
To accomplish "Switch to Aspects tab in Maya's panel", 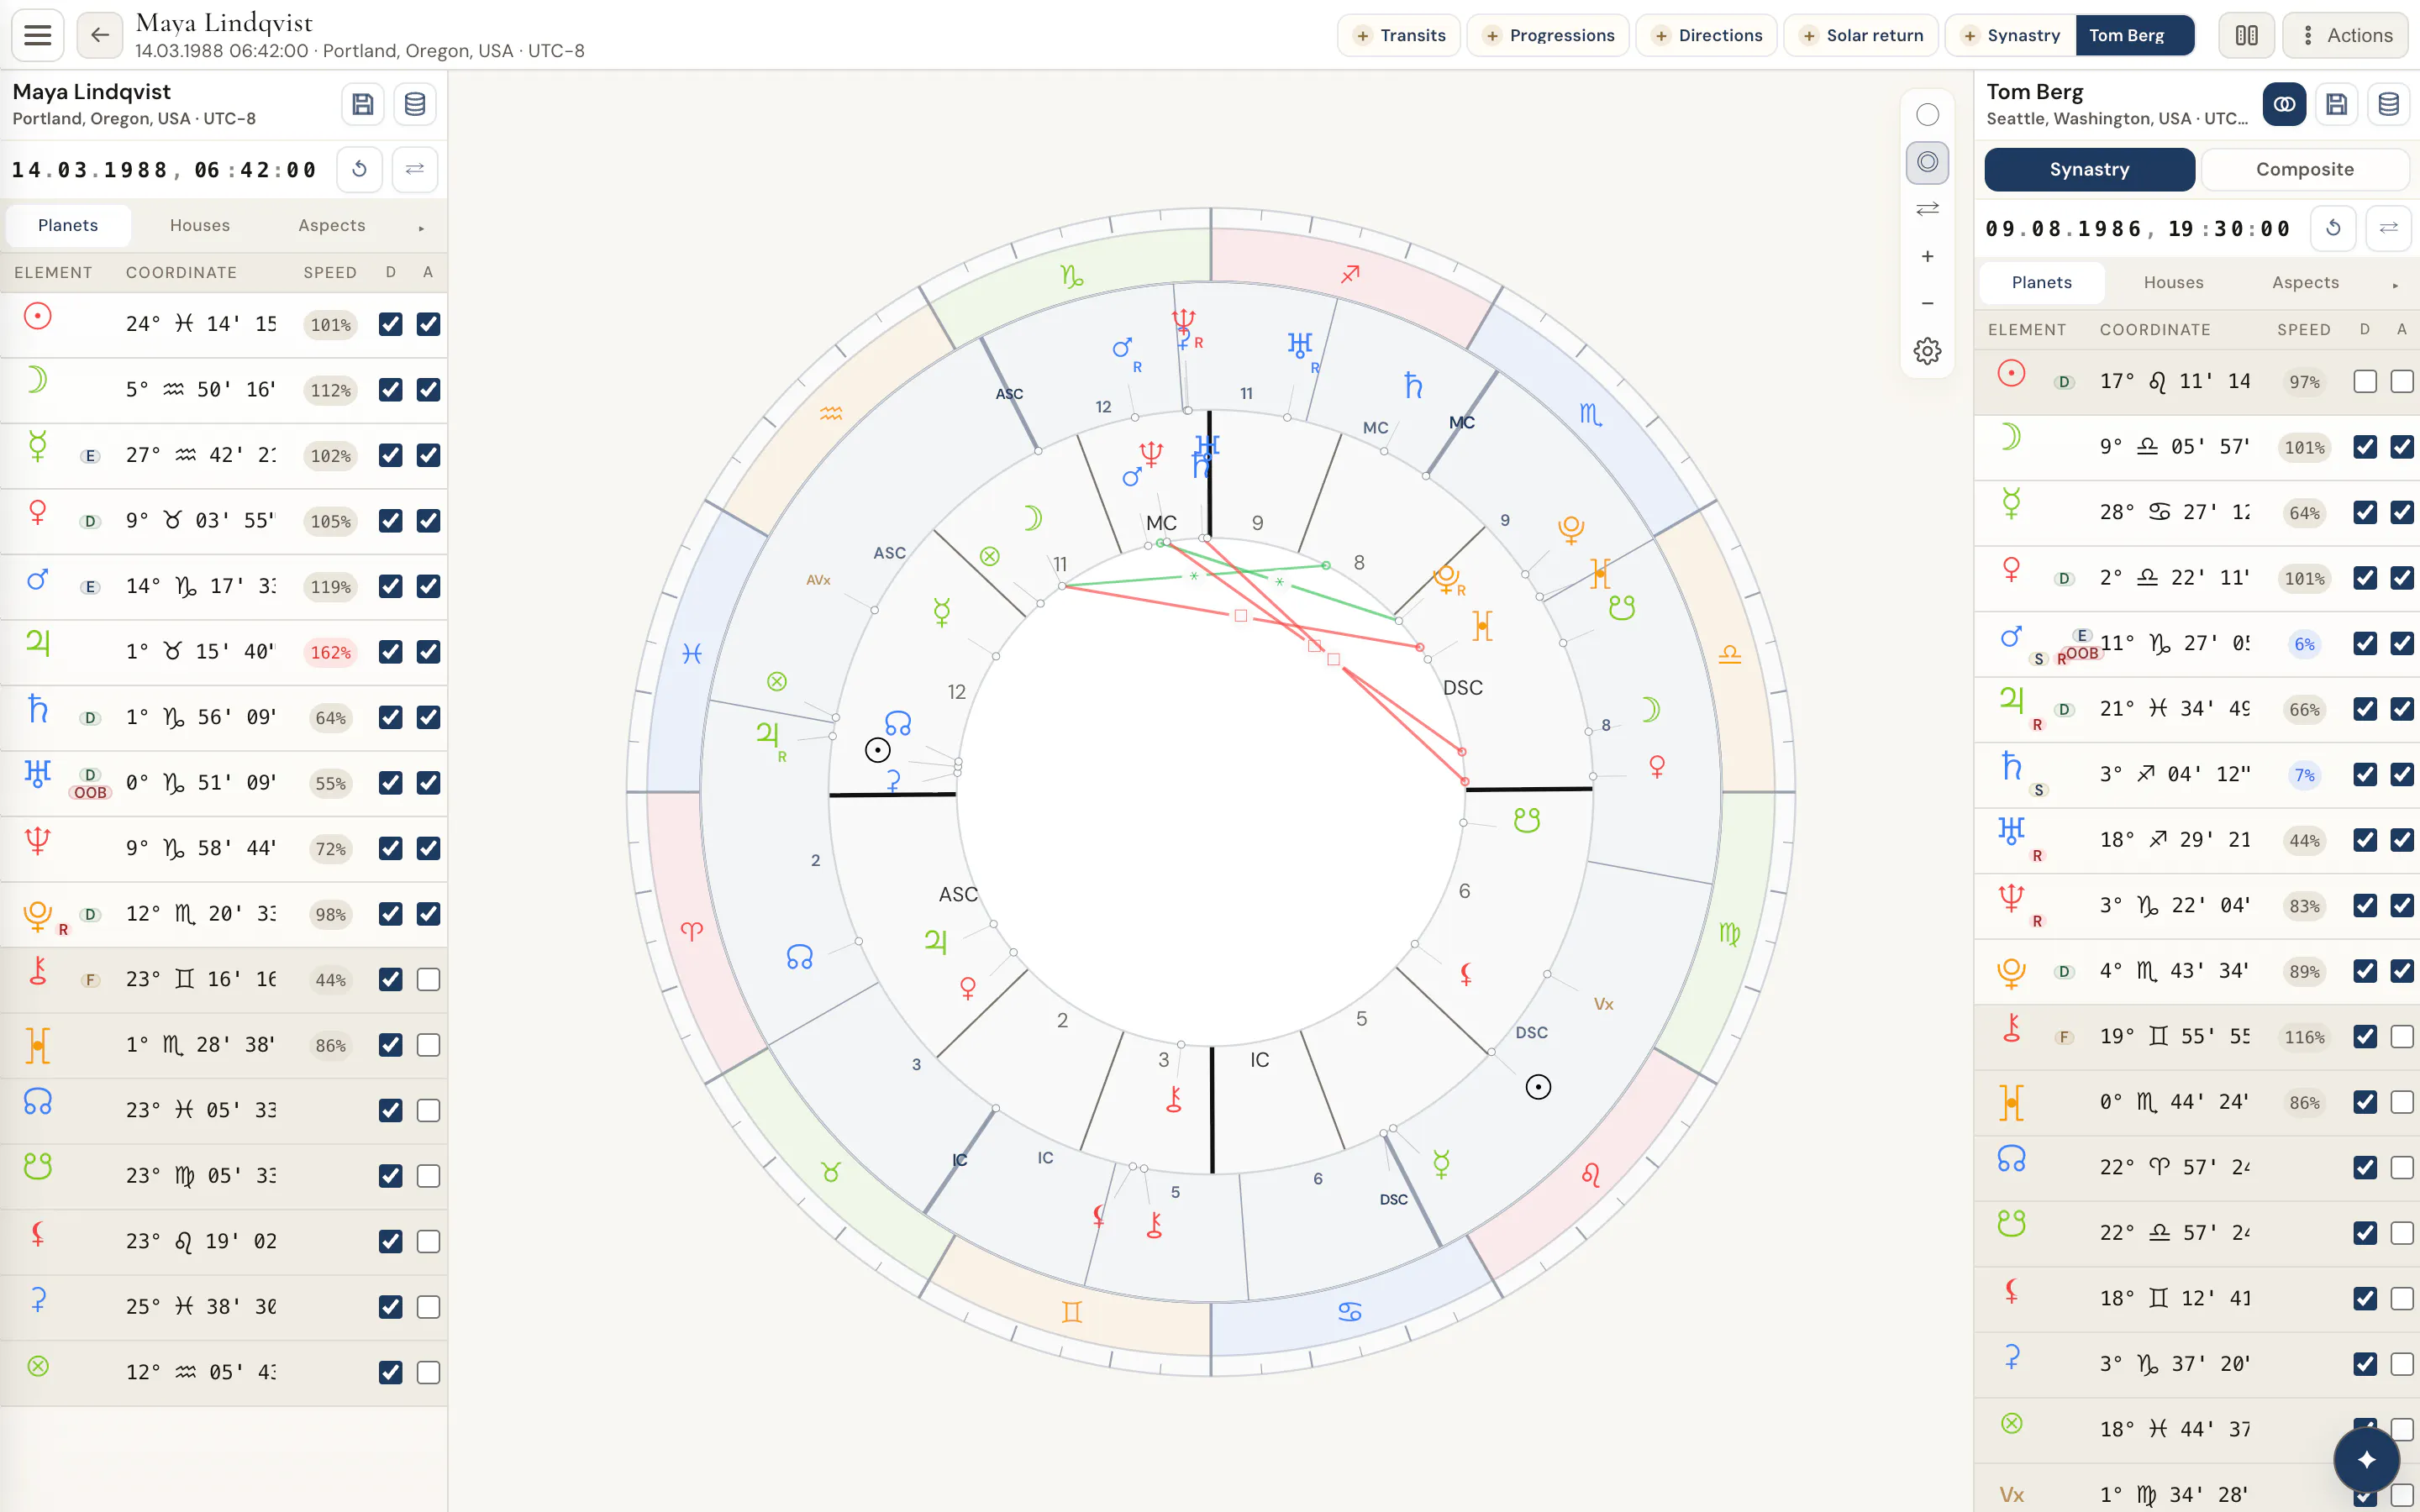I will (x=332, y=225).
